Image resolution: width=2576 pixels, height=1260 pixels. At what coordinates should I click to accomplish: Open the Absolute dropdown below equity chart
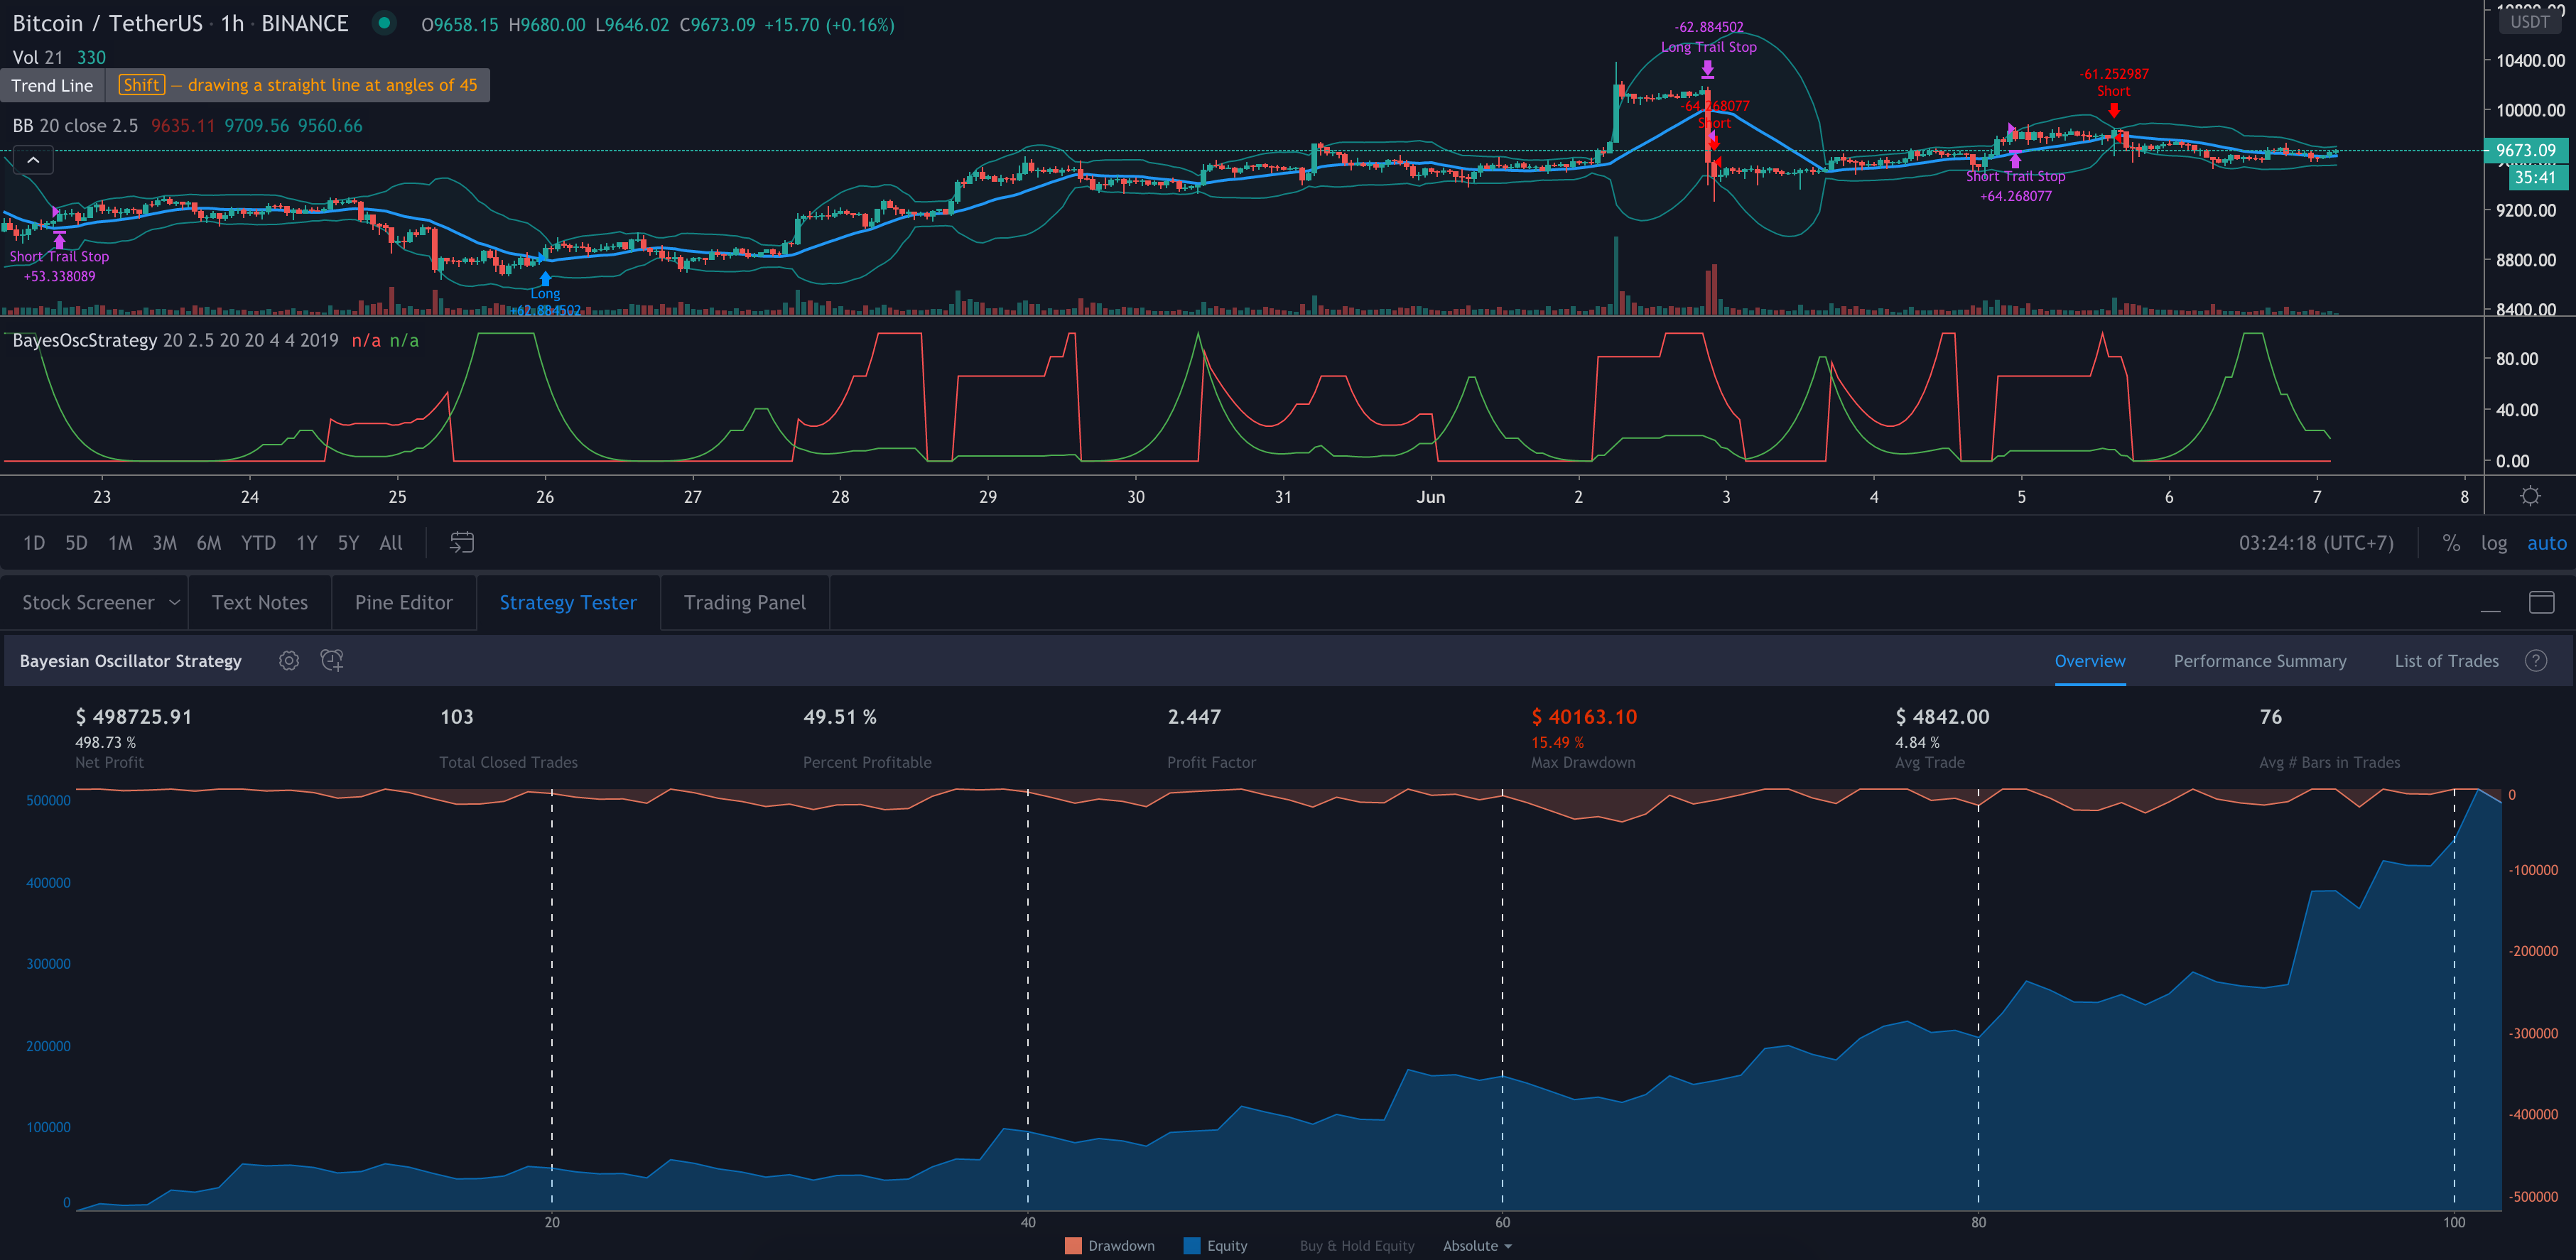[x=1477, y=1246]
